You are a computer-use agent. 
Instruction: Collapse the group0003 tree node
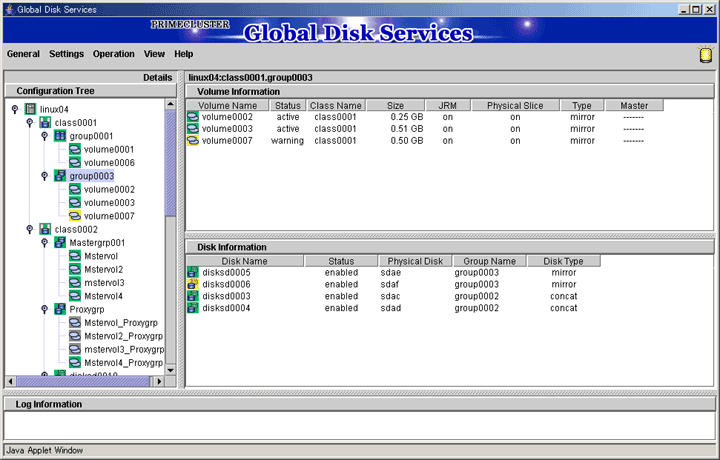44,176
